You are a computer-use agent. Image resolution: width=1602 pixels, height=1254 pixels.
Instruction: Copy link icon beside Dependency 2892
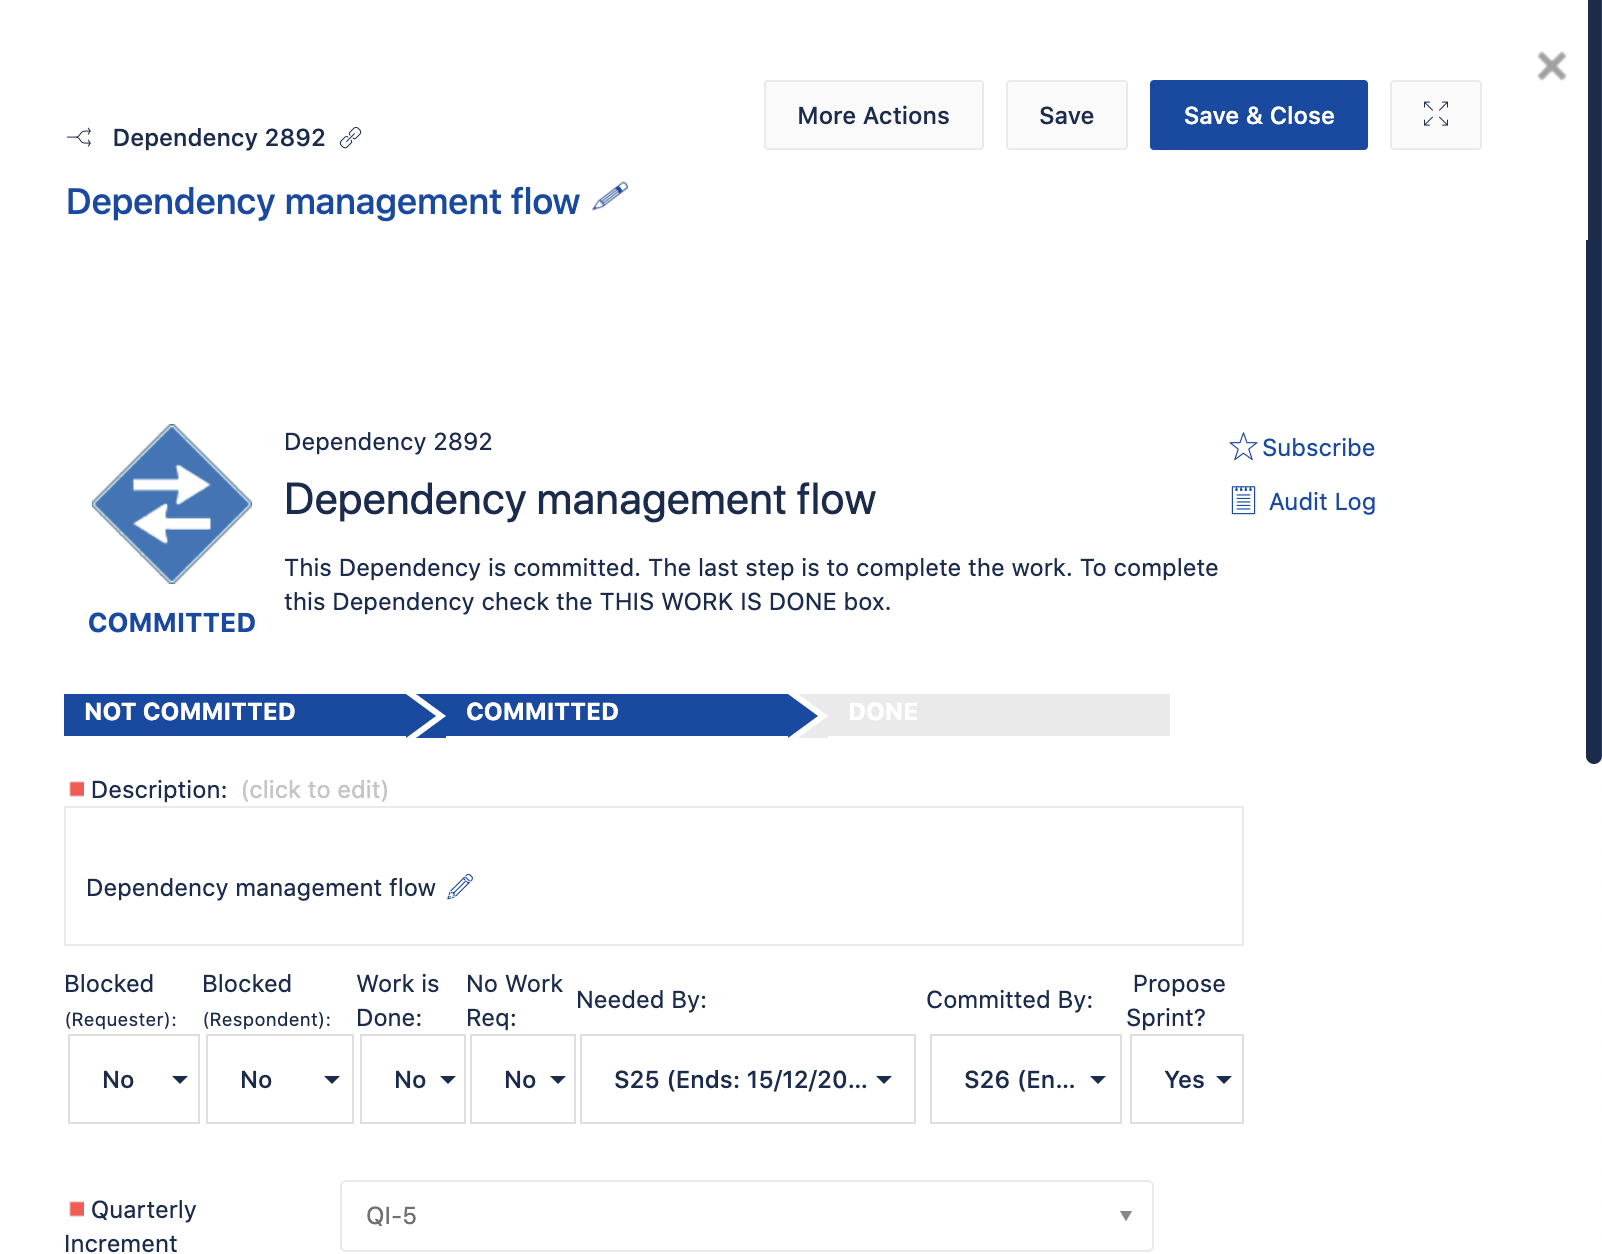[x=350, y=138]
